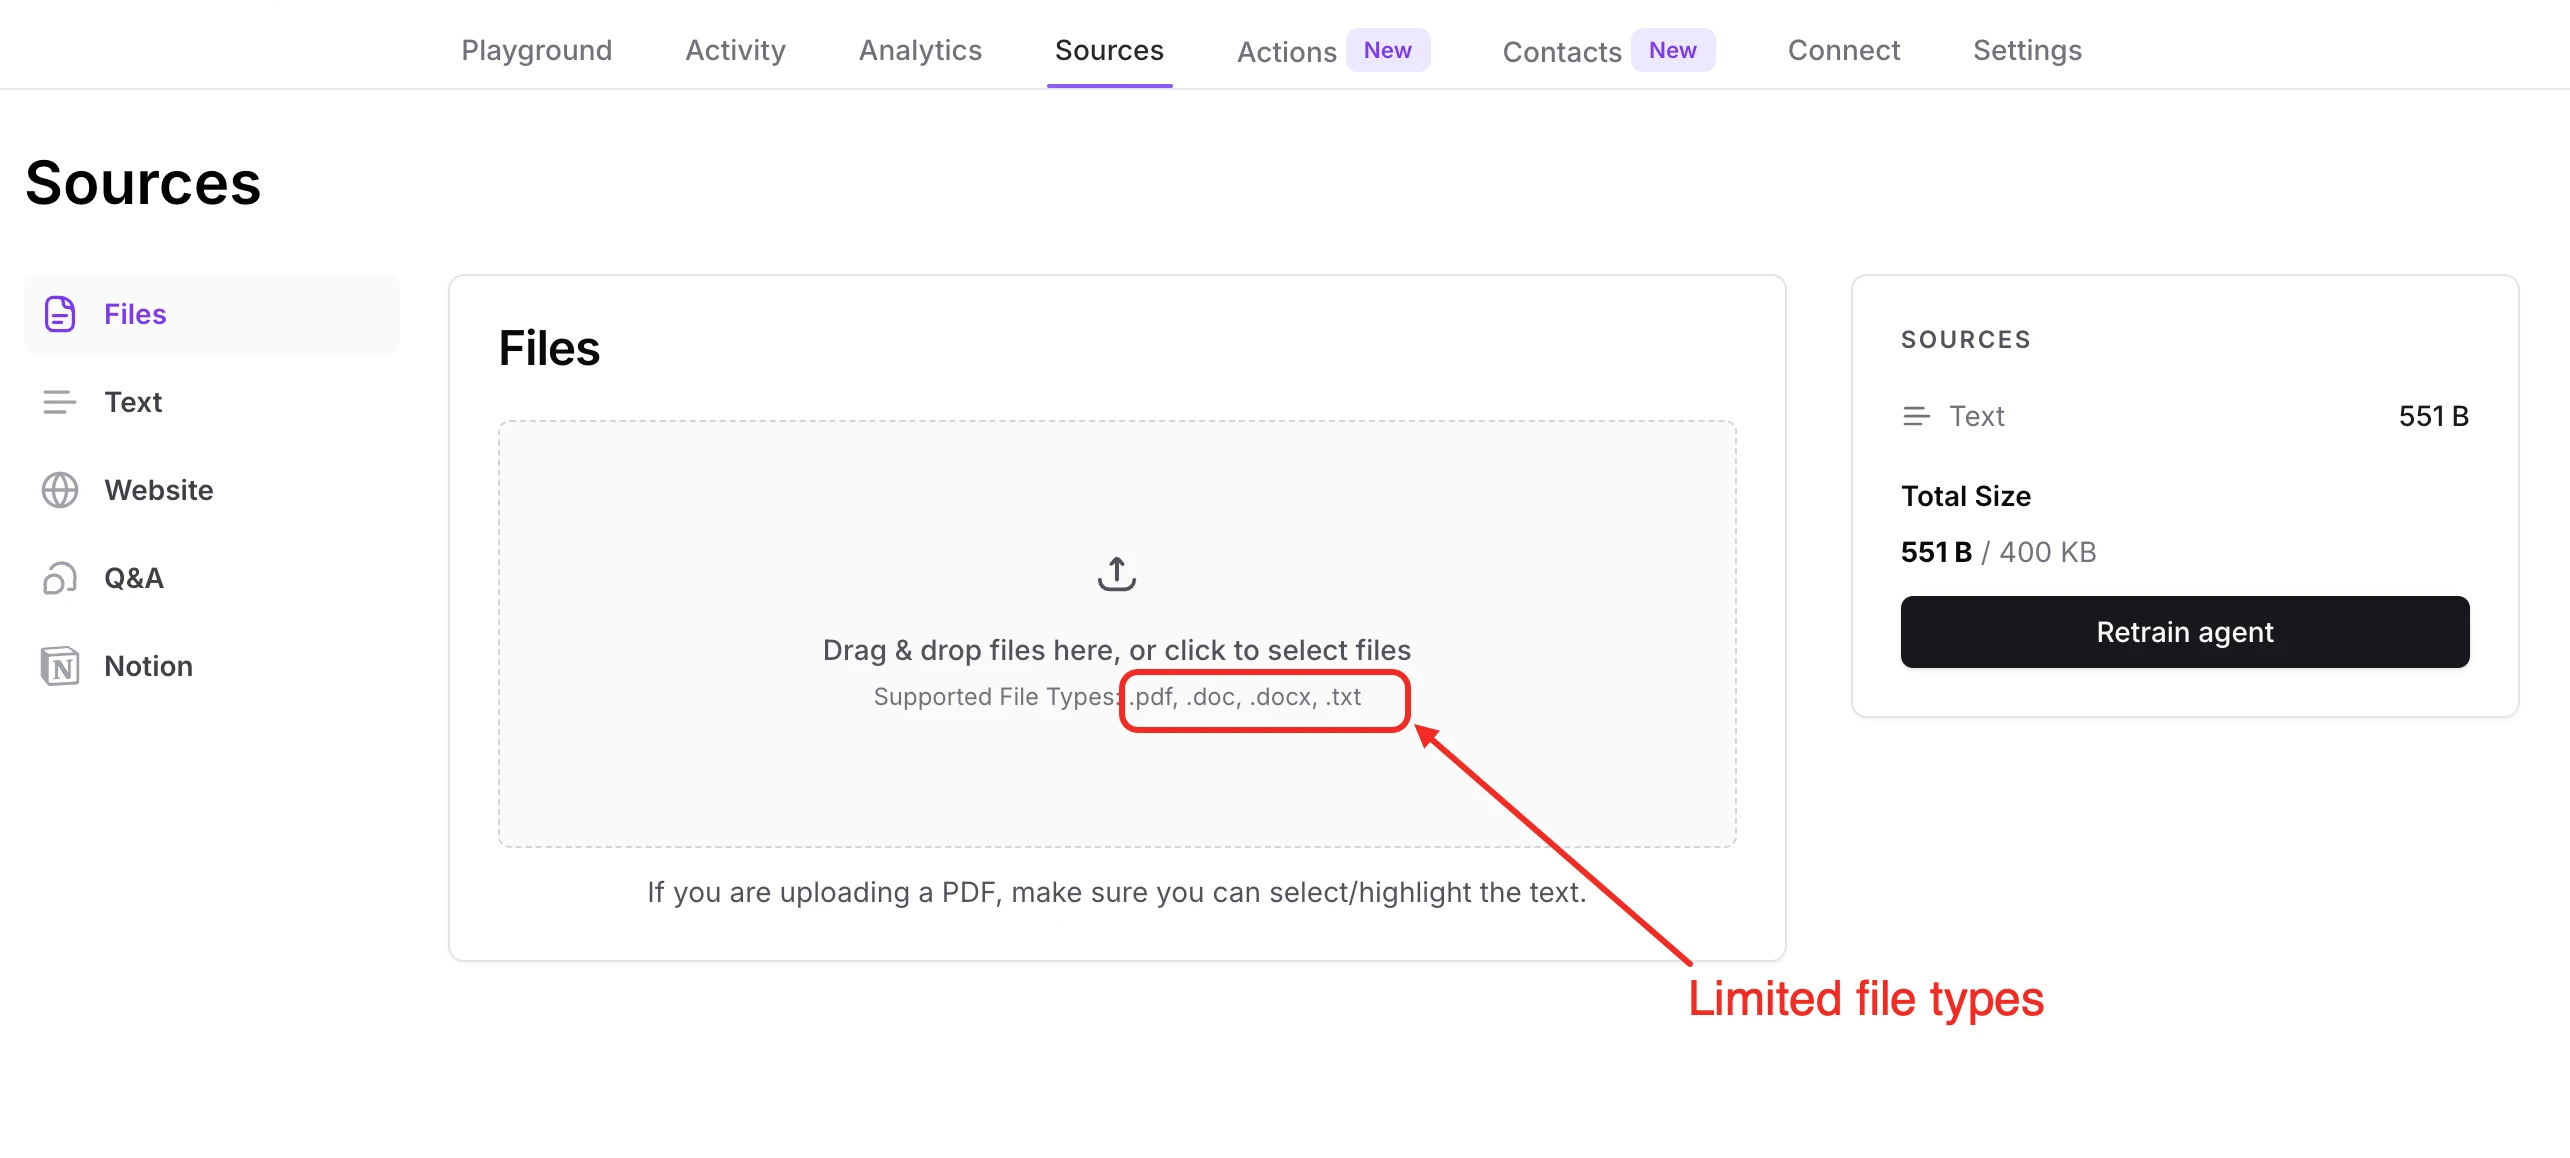Click the Text label in Sources summary
Screen dimensions: 2570x1158
pos(1976,416)
